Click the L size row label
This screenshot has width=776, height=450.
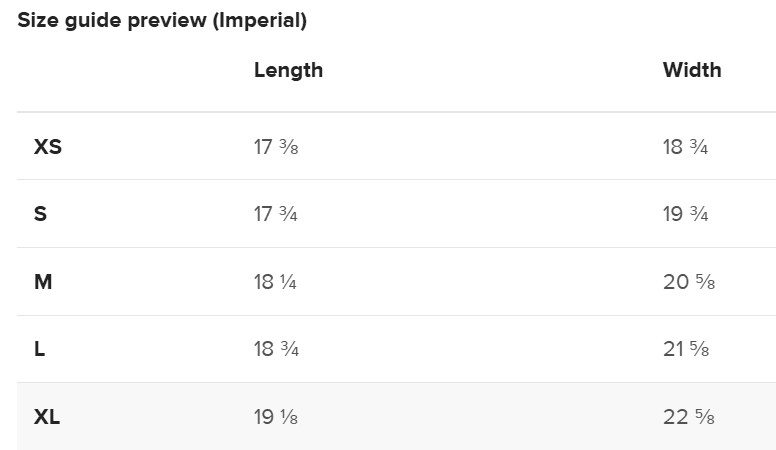[39, 349]
